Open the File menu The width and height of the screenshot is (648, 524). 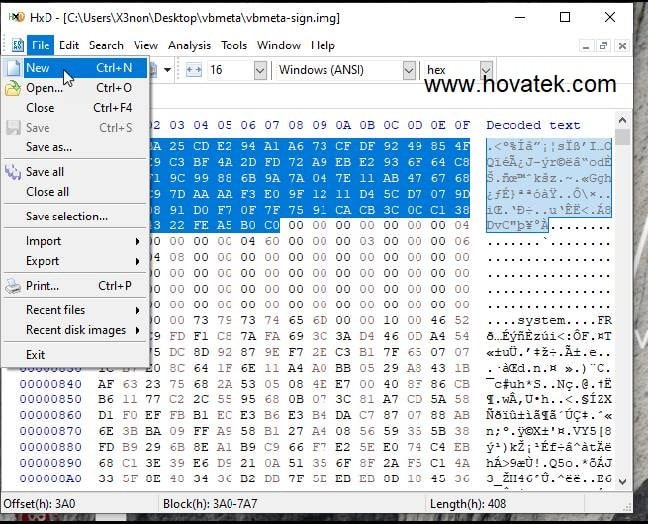40,45
